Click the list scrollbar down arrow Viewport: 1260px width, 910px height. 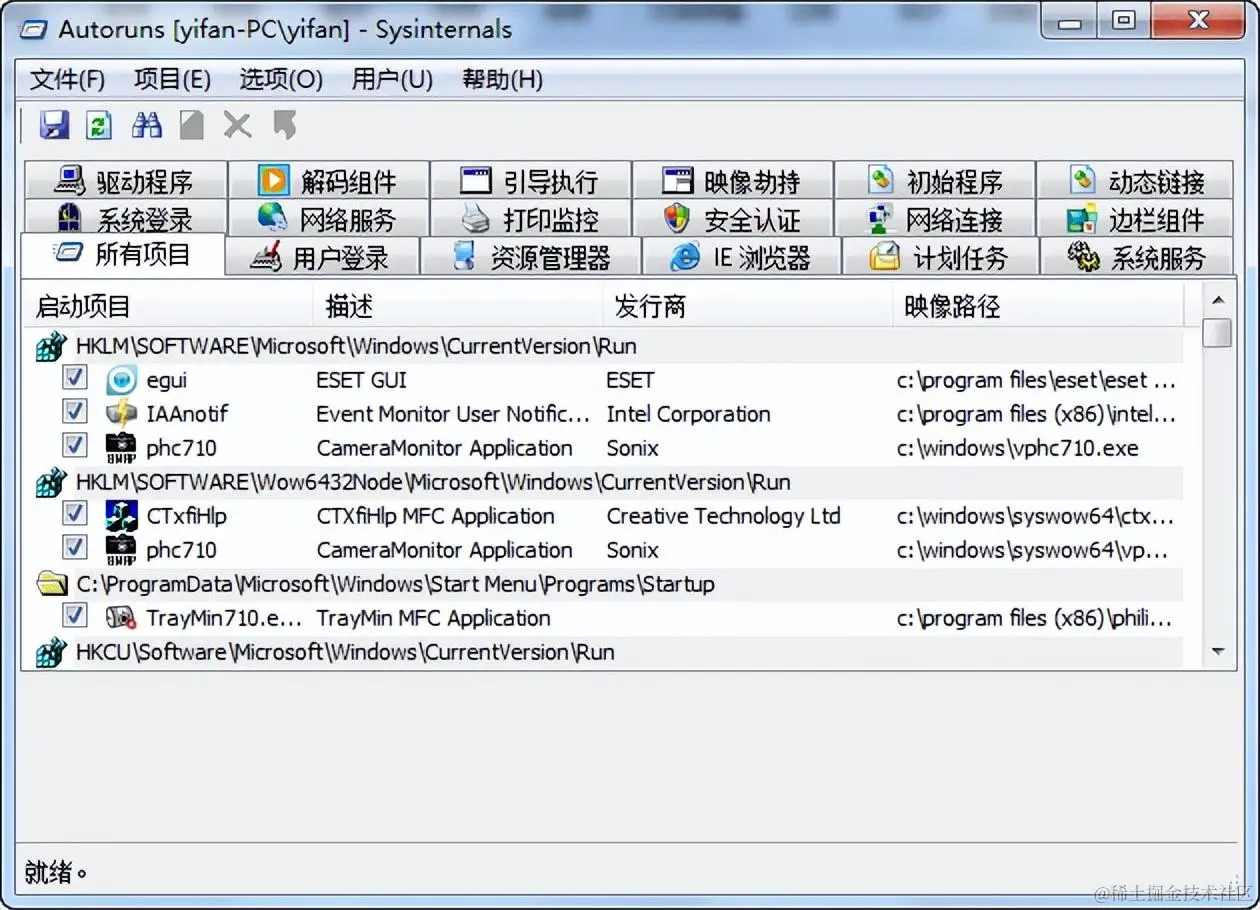pyautogui.click(x=1218, y=652)
